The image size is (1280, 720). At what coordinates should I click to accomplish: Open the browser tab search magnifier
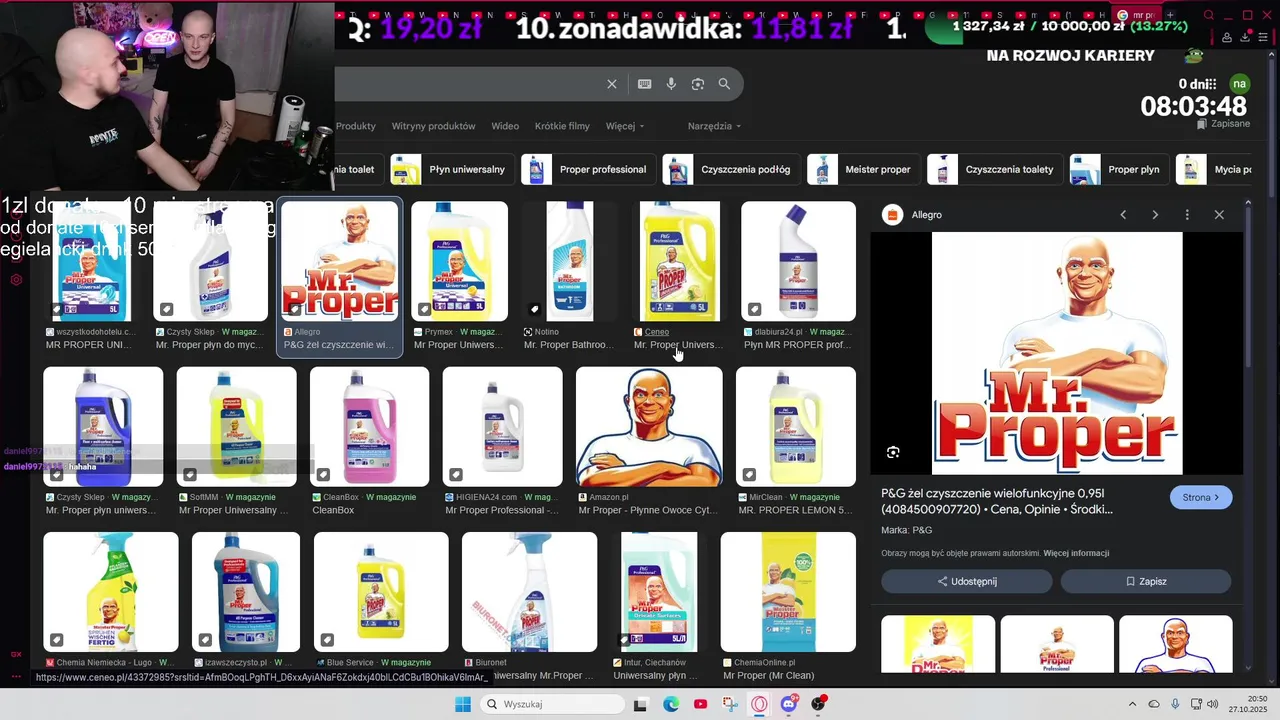click(x=1209, y=15)
